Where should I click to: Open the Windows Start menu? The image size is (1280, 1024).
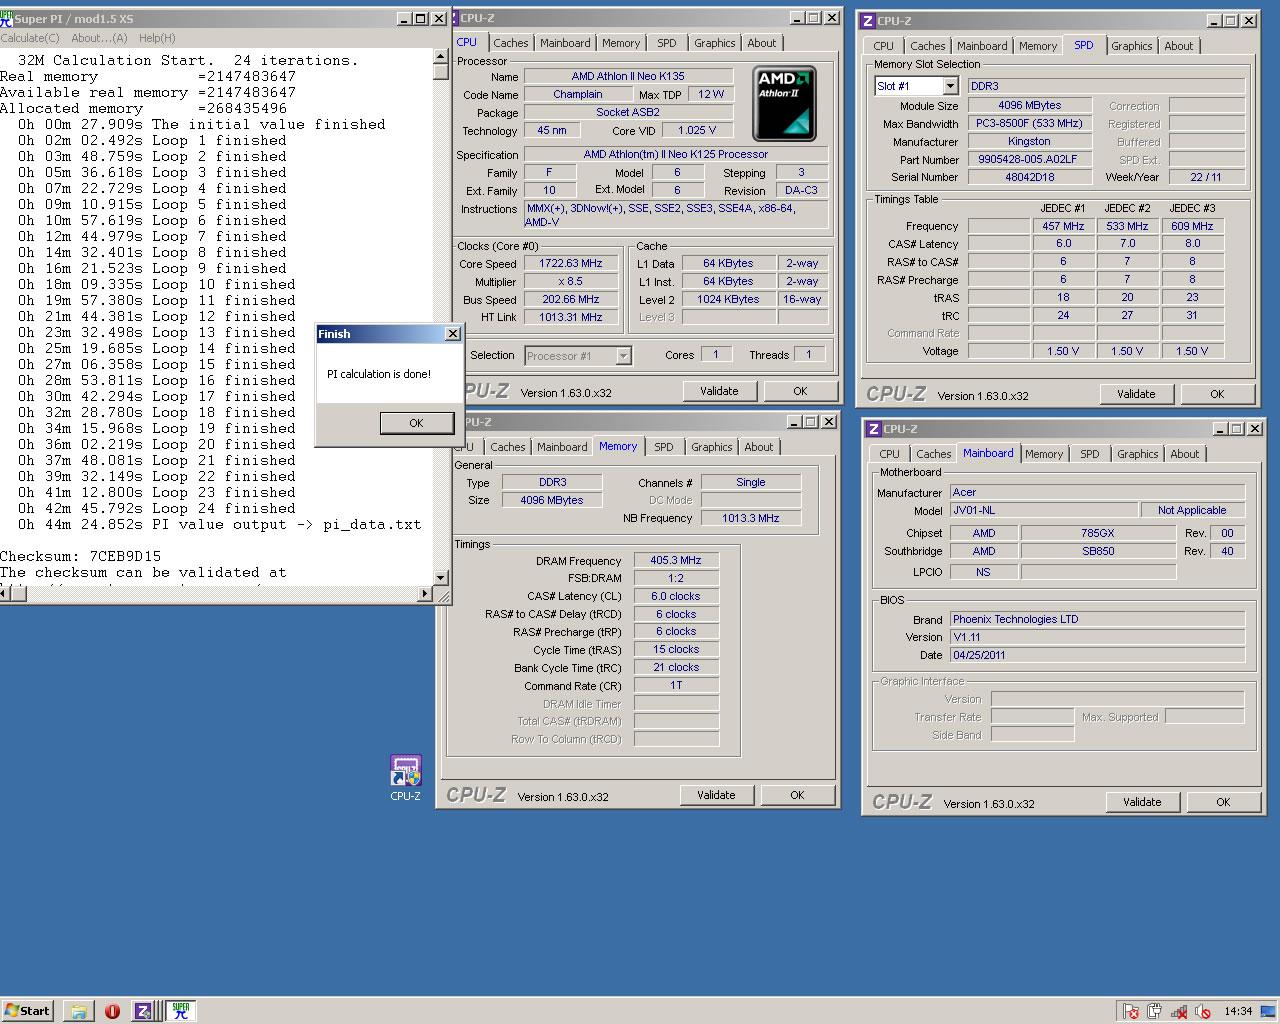[x=27, y=1010]
